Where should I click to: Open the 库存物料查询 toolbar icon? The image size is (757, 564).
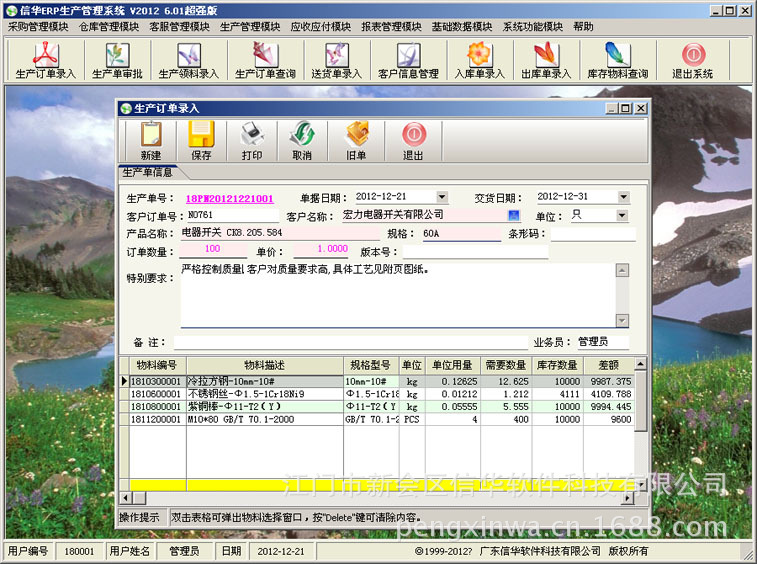click(x=617, y=60)
